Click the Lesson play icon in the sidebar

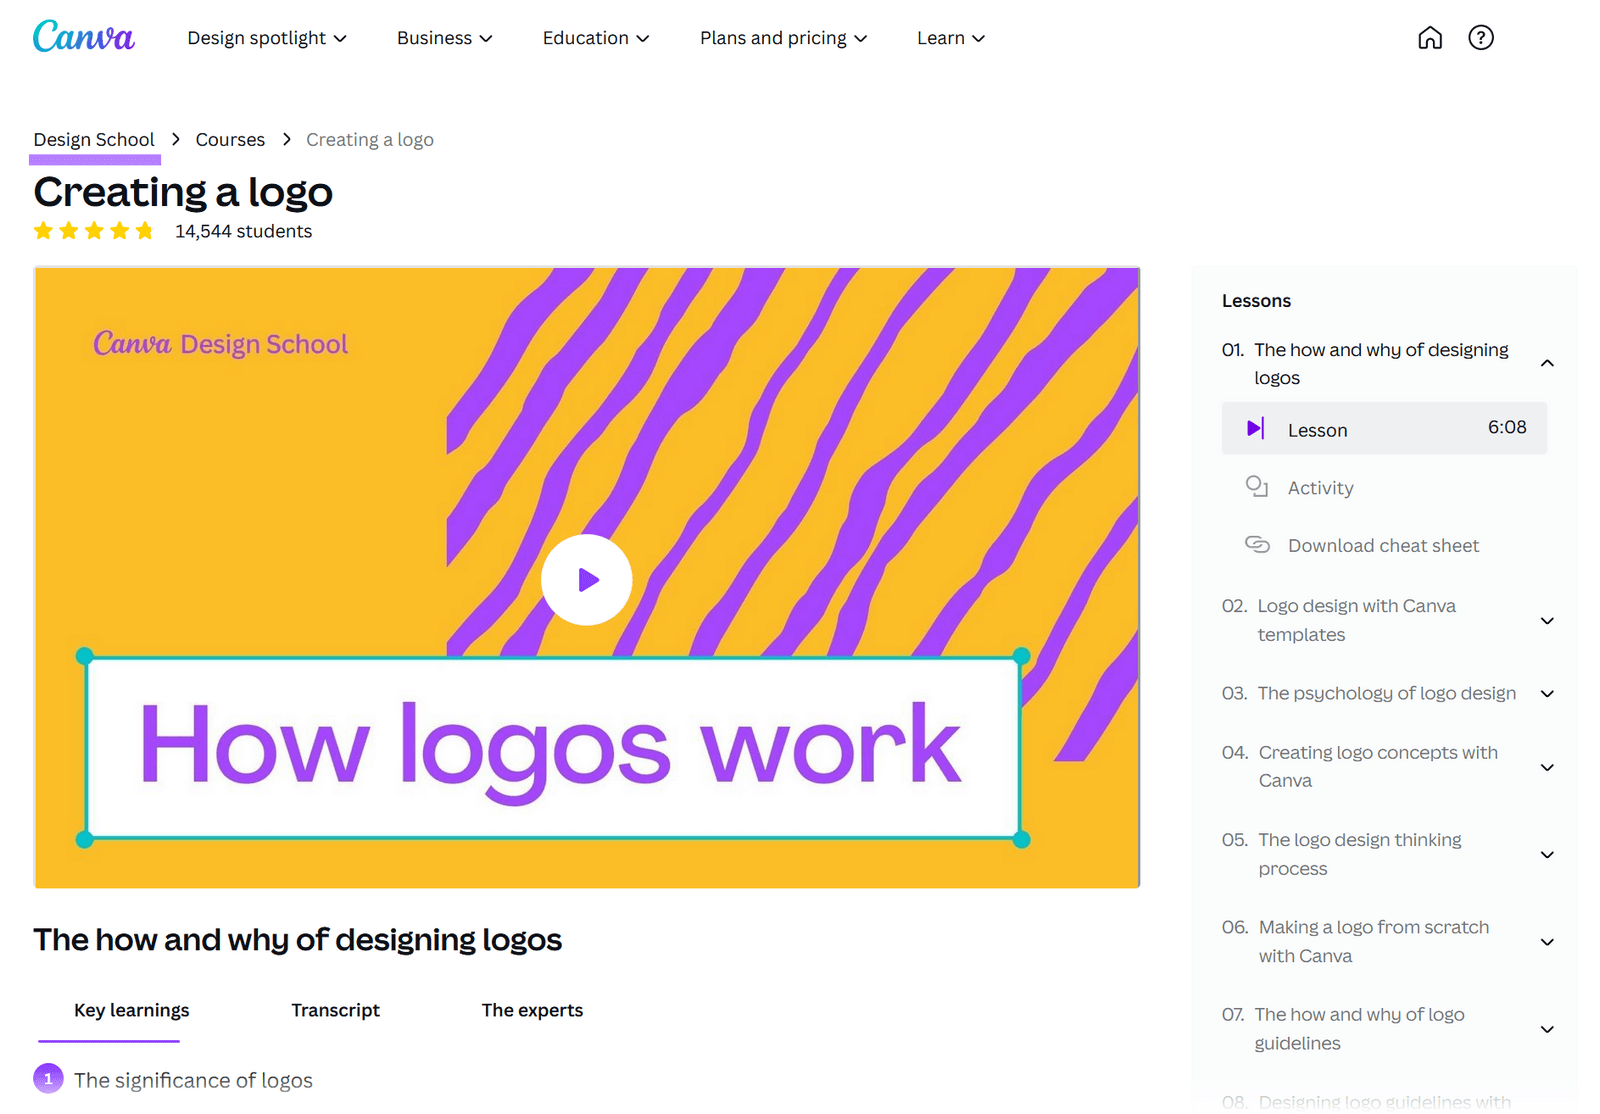click(1255, 428)
